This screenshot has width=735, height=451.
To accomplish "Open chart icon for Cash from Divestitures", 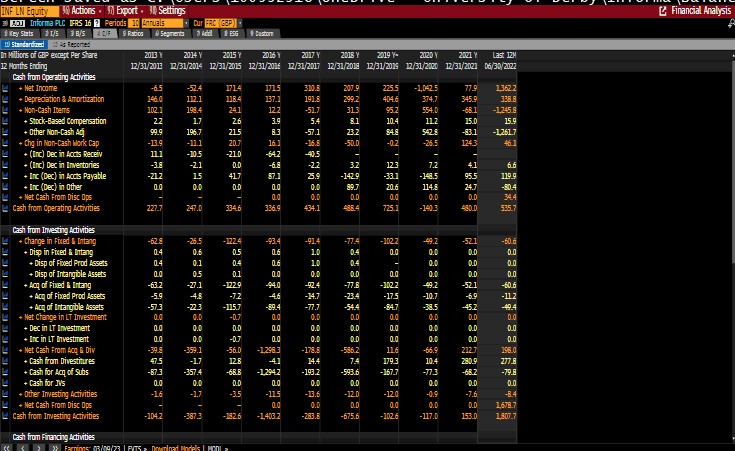I will click(5, 361).
